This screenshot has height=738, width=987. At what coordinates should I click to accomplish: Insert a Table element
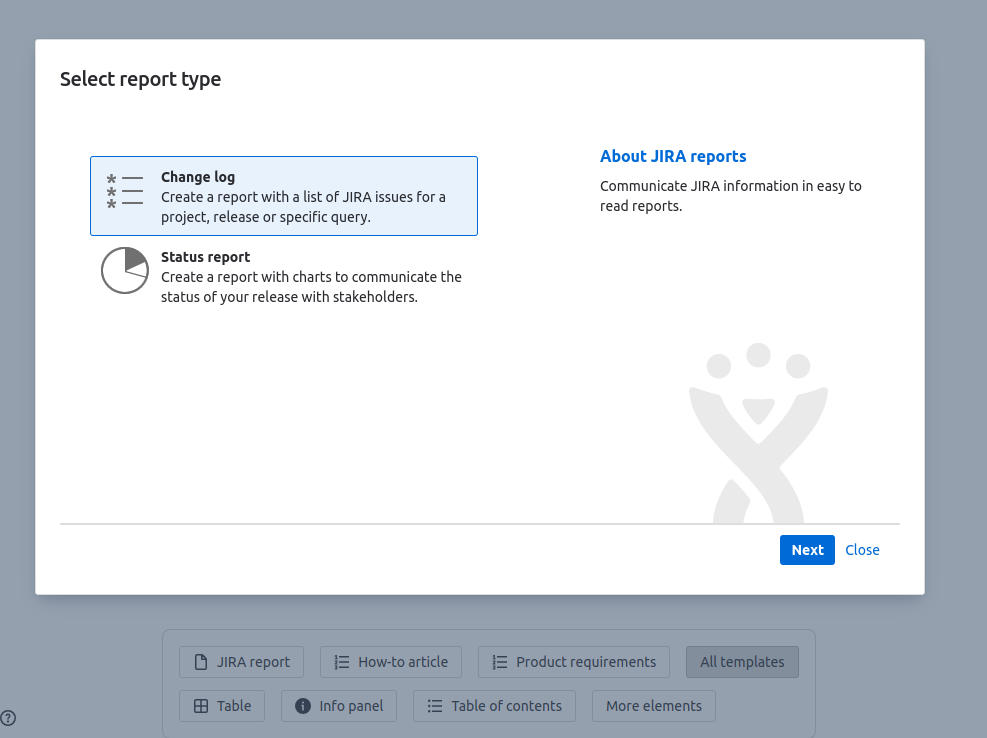click(222, 706)
